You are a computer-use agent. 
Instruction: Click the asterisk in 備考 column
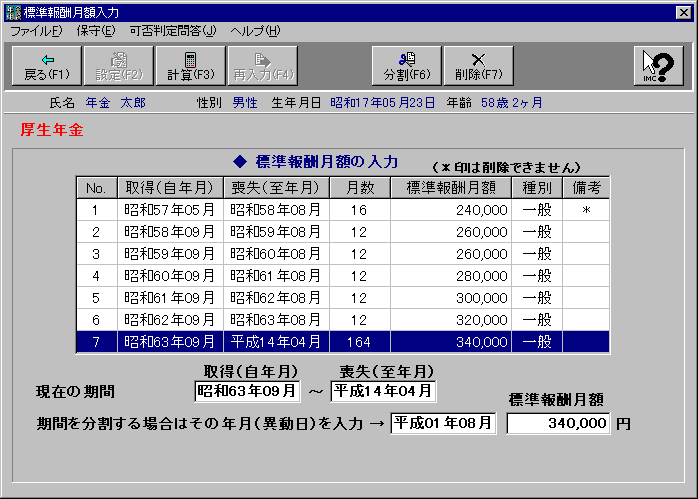(586, 210)
